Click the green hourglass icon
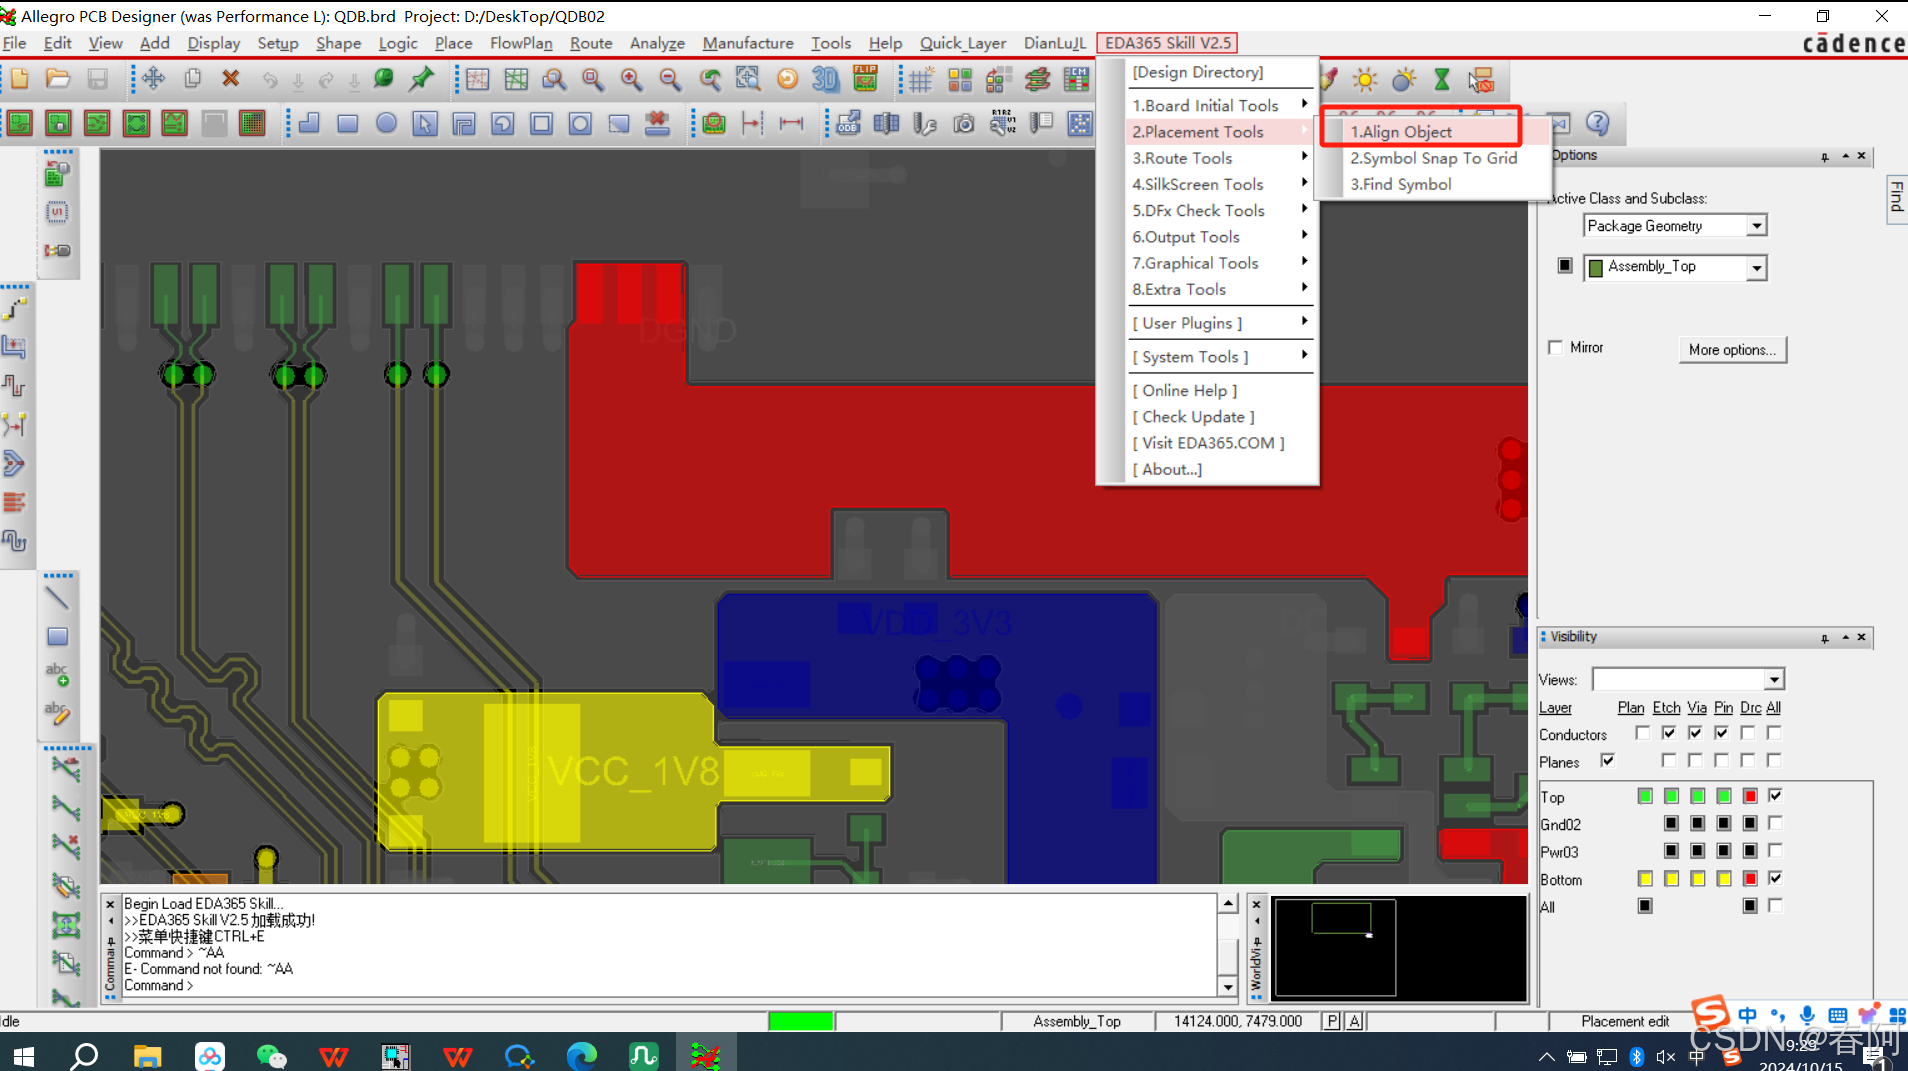The height and width of the screenshot is (1071, 1908). [1442, 79]
